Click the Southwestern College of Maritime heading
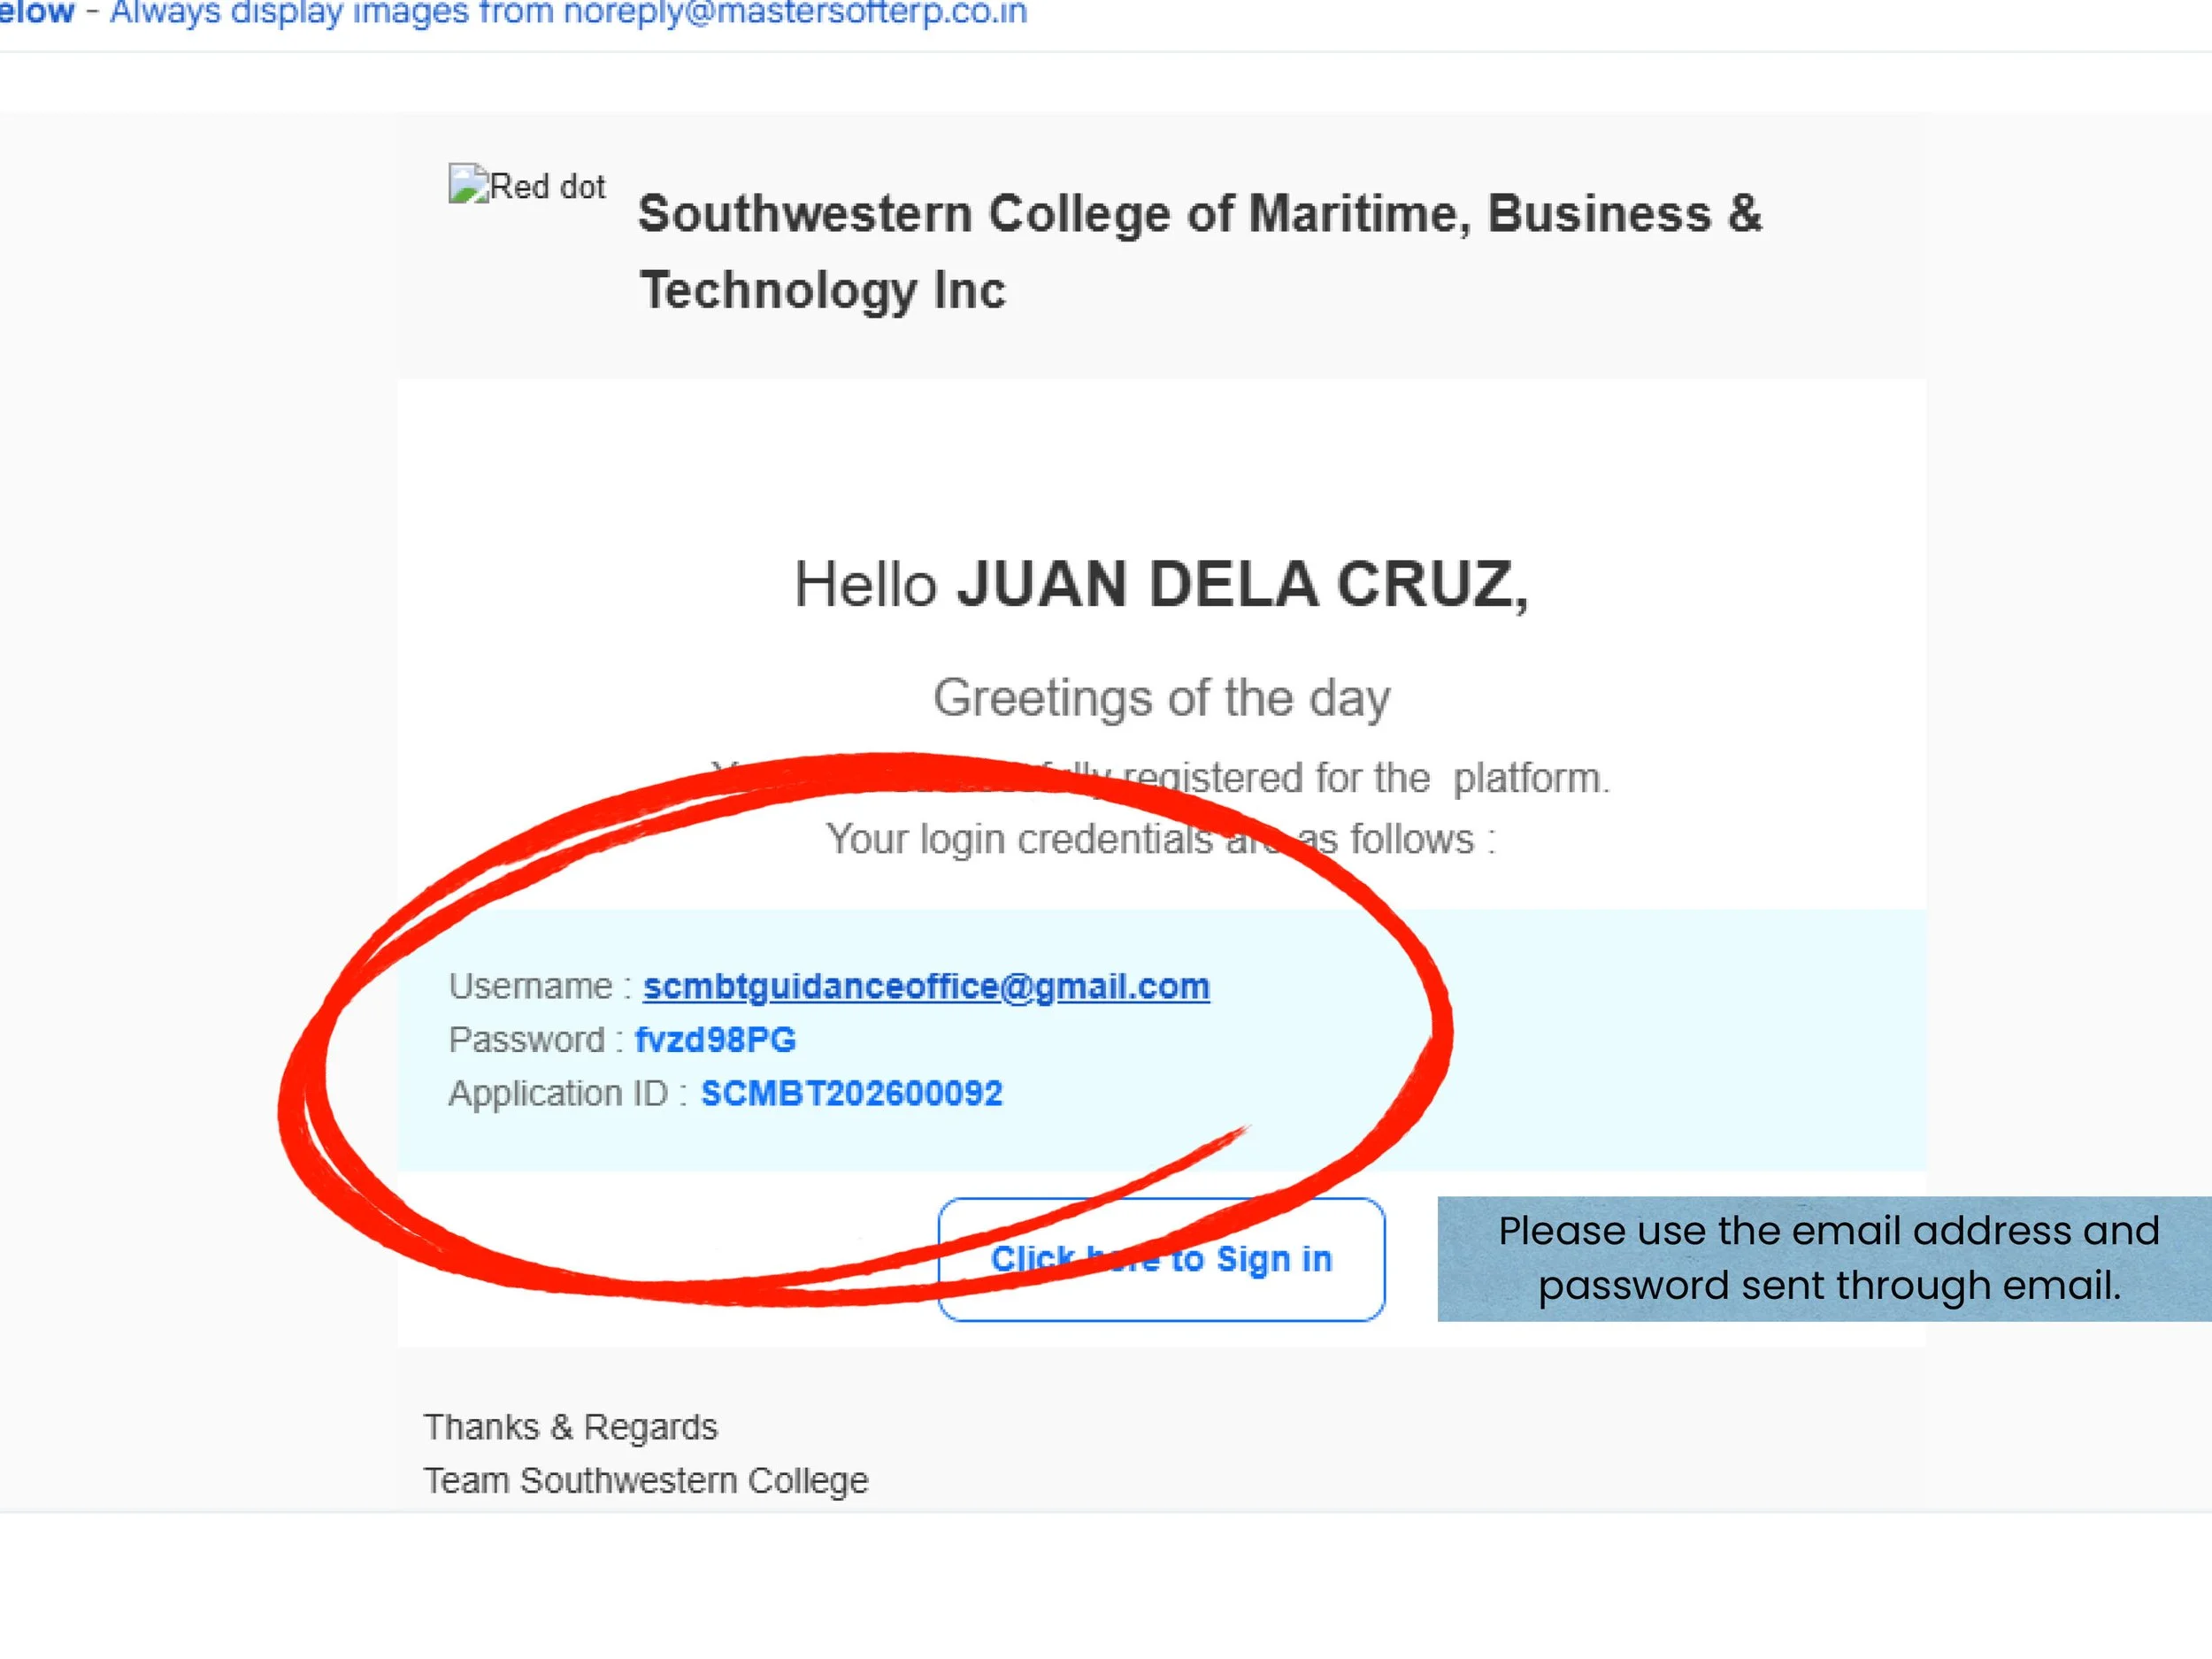 tap(1200, 250)
